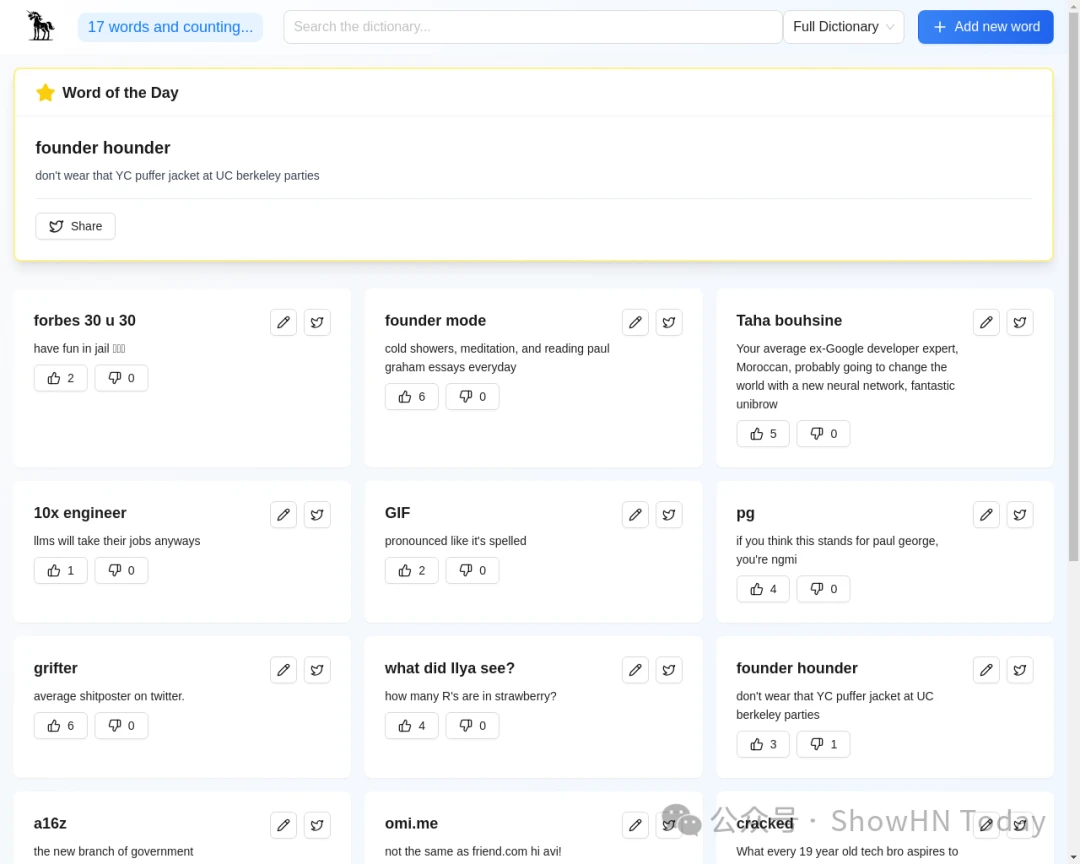Share '10x engineer' via Twitter icon
1080x864 pixels.
click(x=317, y=514)
